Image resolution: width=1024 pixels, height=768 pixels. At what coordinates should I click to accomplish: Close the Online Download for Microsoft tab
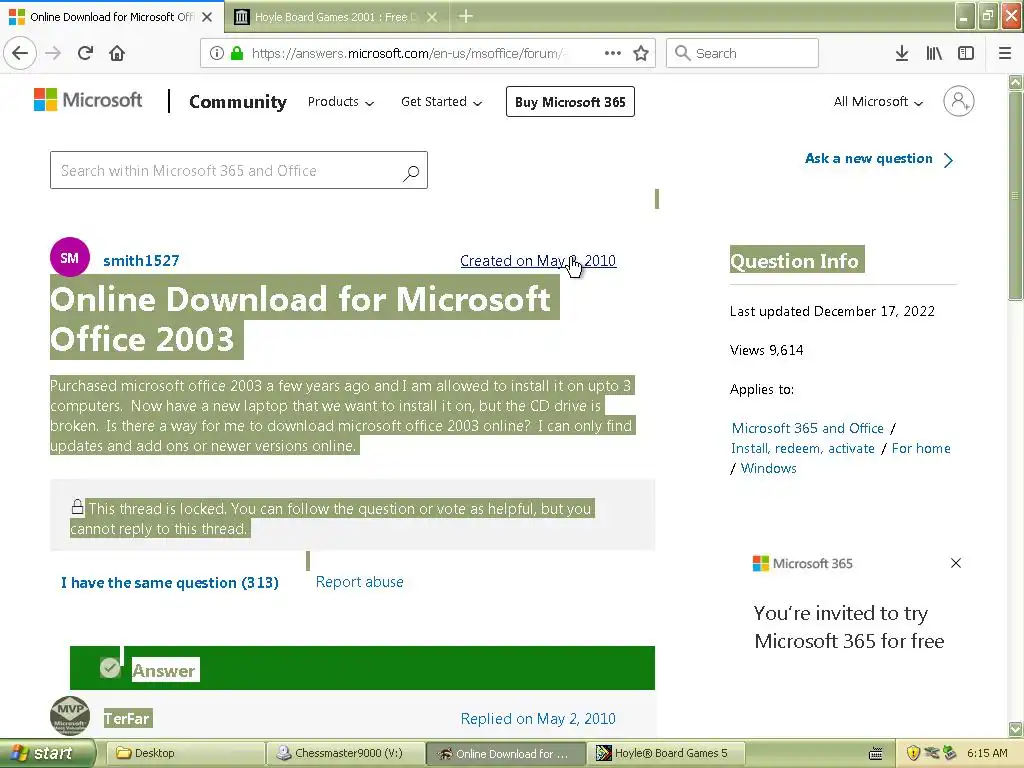tap(207, 17)
